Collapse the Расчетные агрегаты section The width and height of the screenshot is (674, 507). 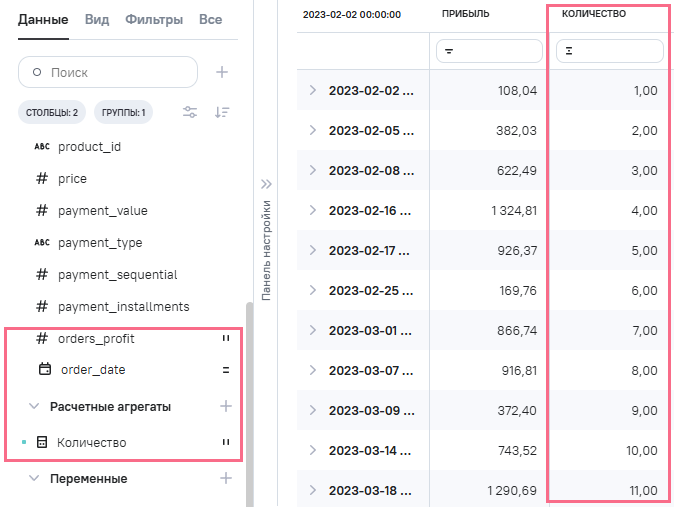[34, 407]
